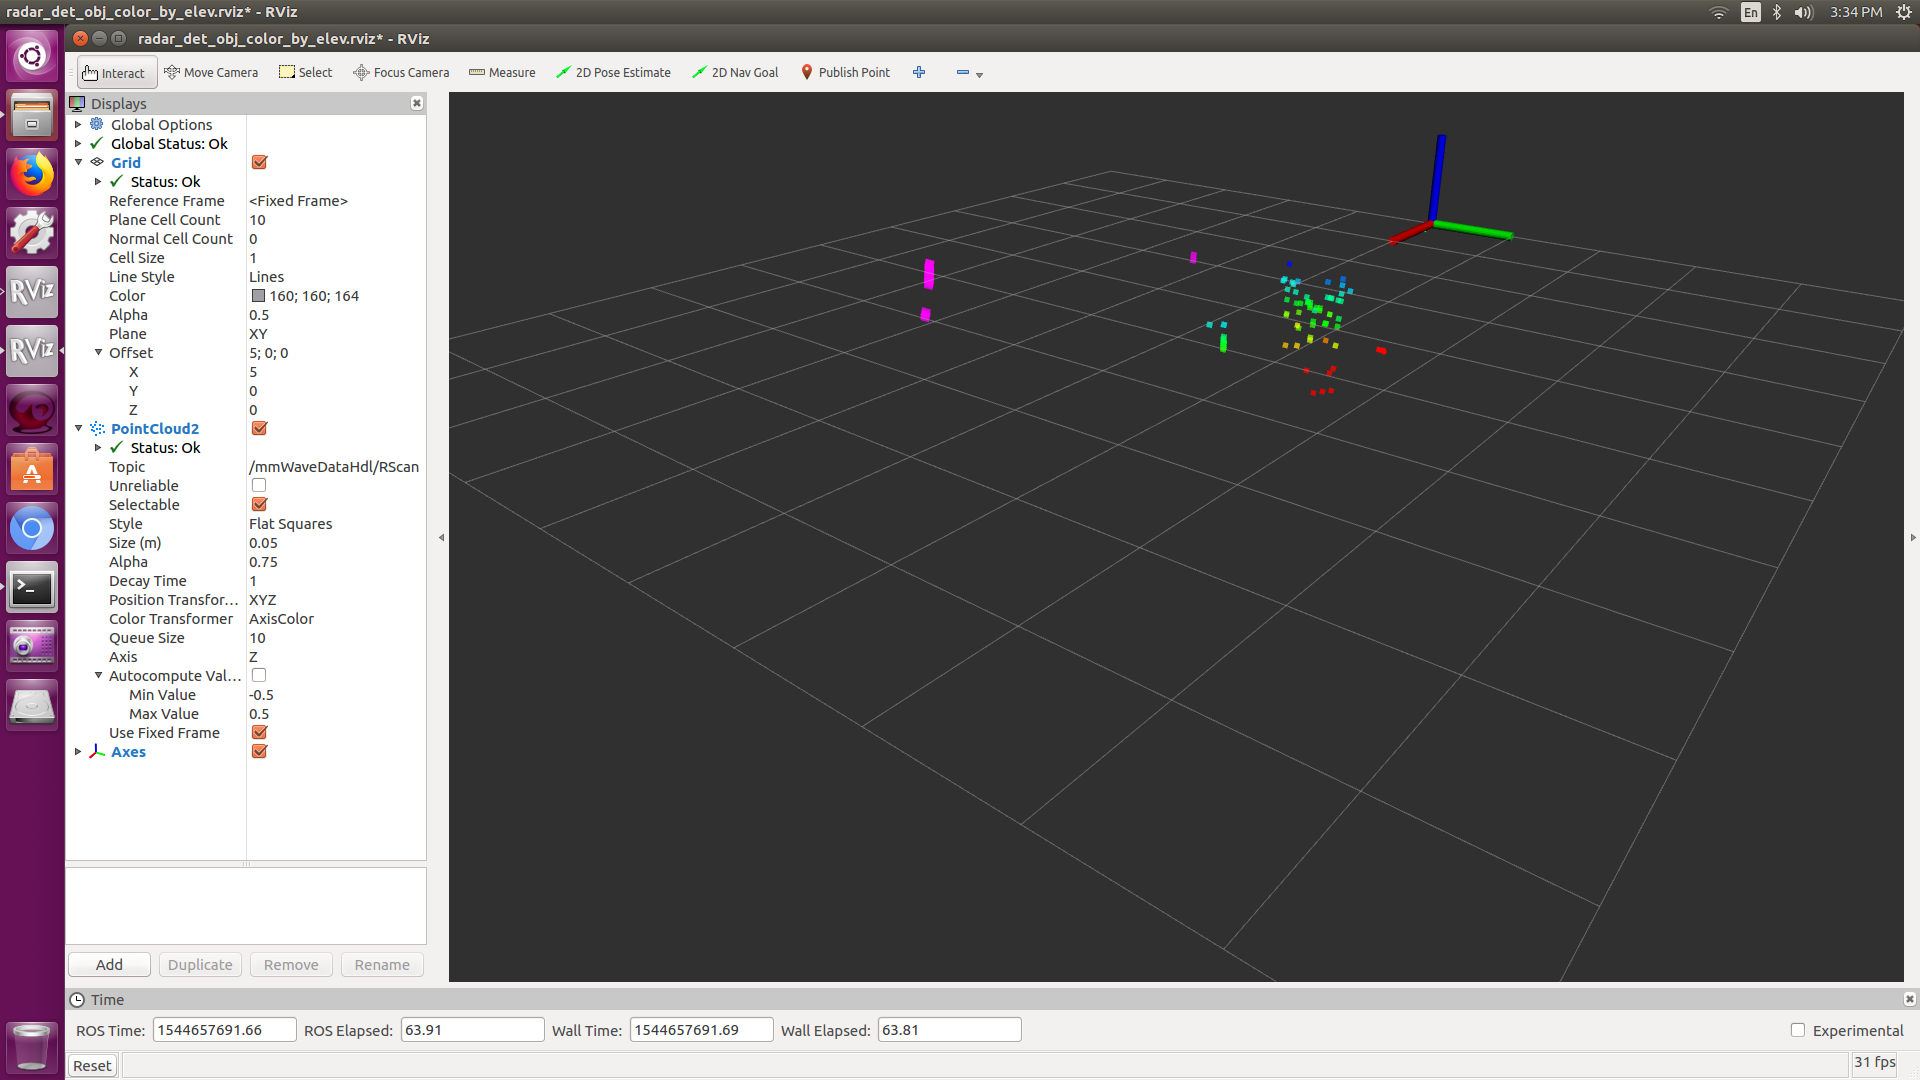The width and height of the screenshot is (1920, 1080).
Task: Open the toolbar minus dropdown arrow
Action: click(979, 75)
